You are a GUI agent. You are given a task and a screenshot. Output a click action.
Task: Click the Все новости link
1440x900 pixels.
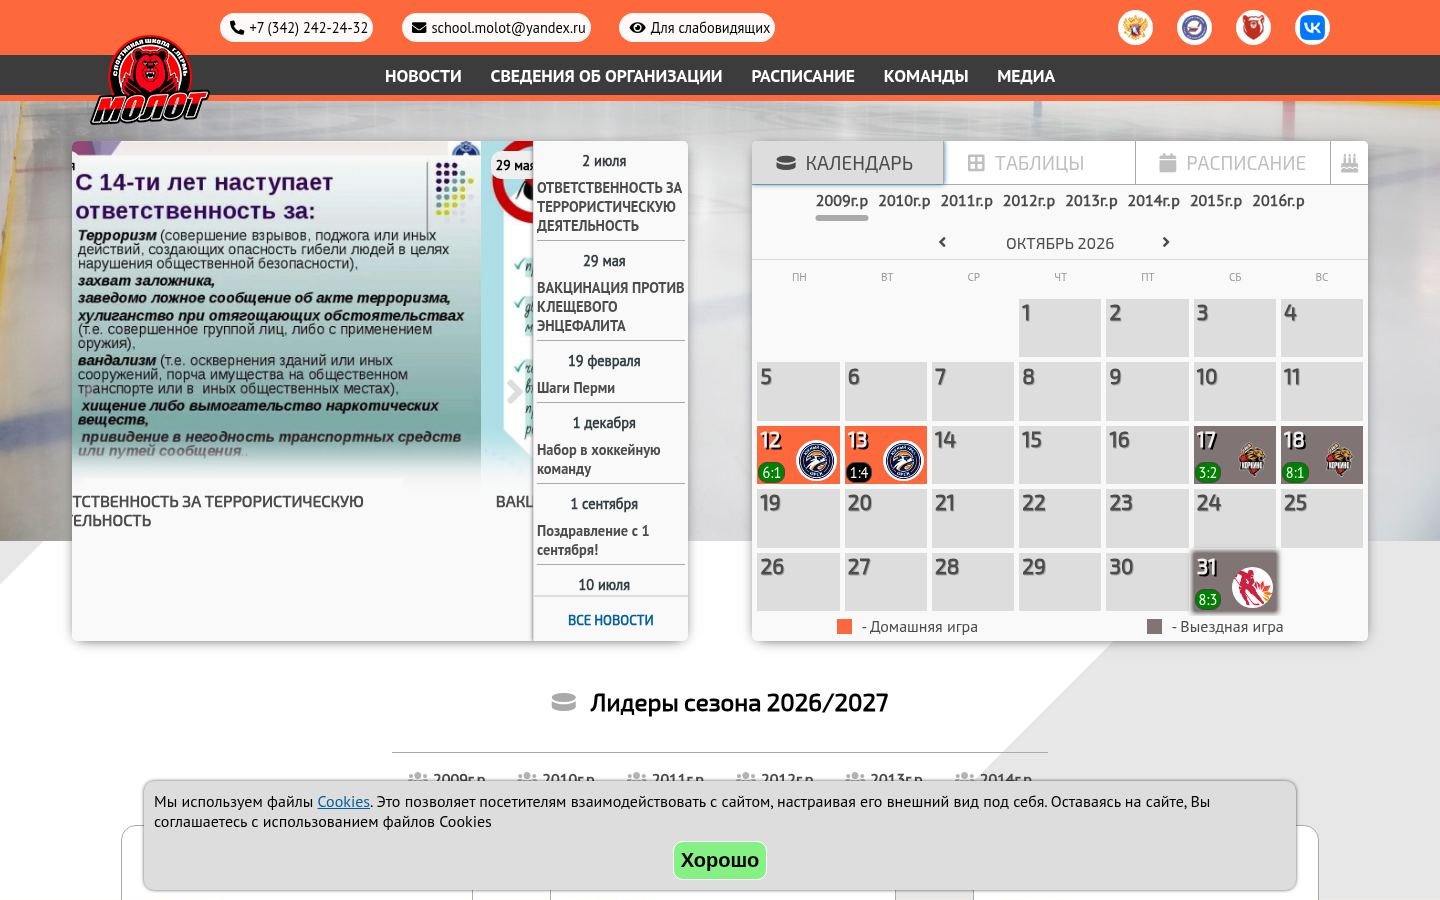coord(610,620)
